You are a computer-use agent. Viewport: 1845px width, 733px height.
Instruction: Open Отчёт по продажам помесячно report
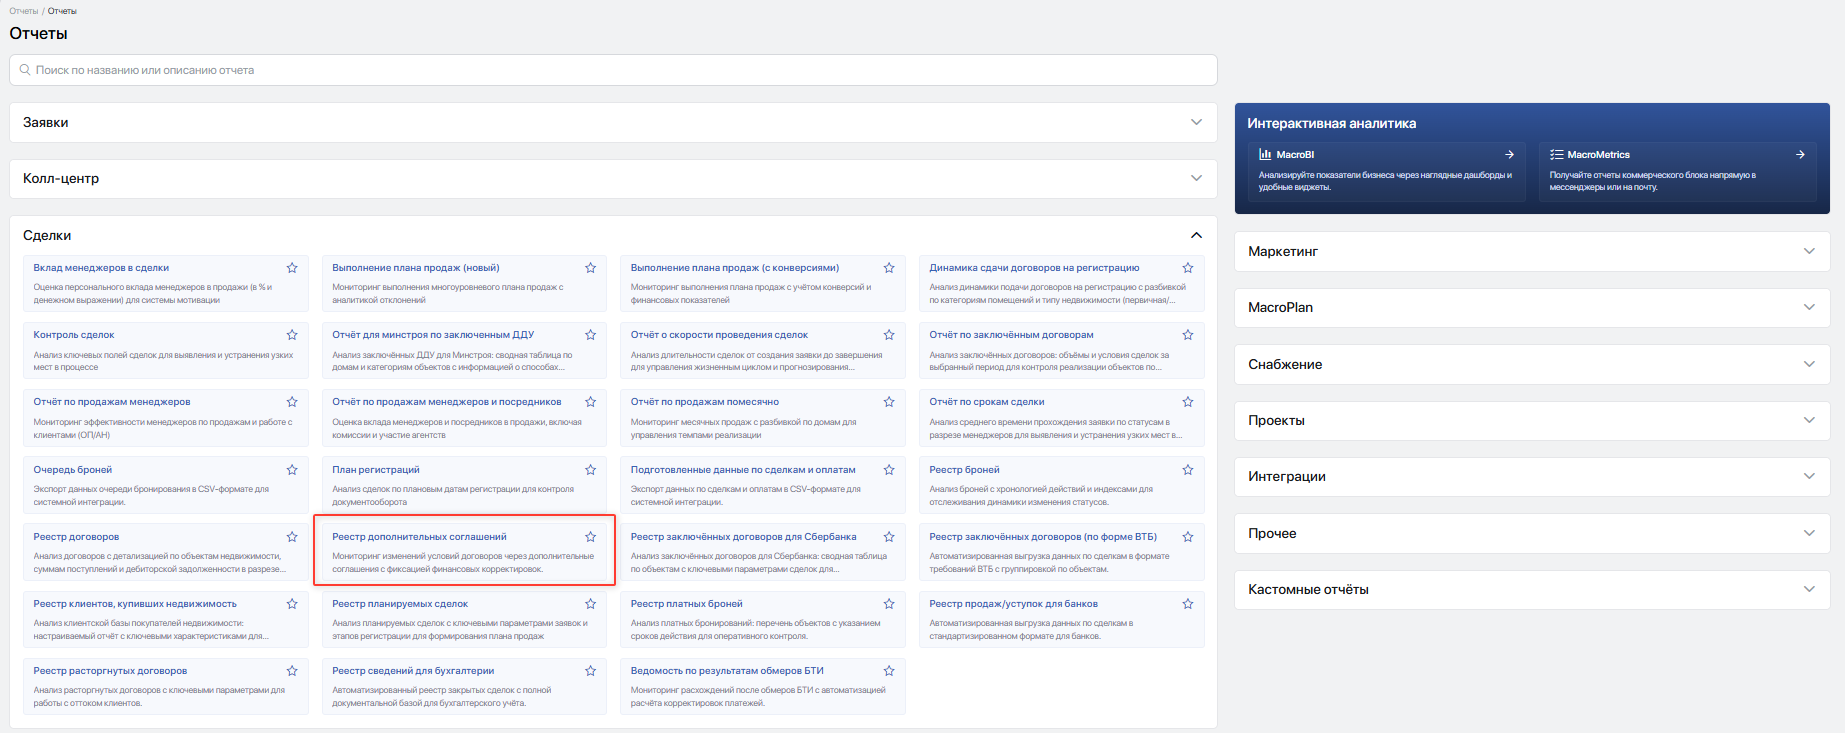(x=705, y=402)
